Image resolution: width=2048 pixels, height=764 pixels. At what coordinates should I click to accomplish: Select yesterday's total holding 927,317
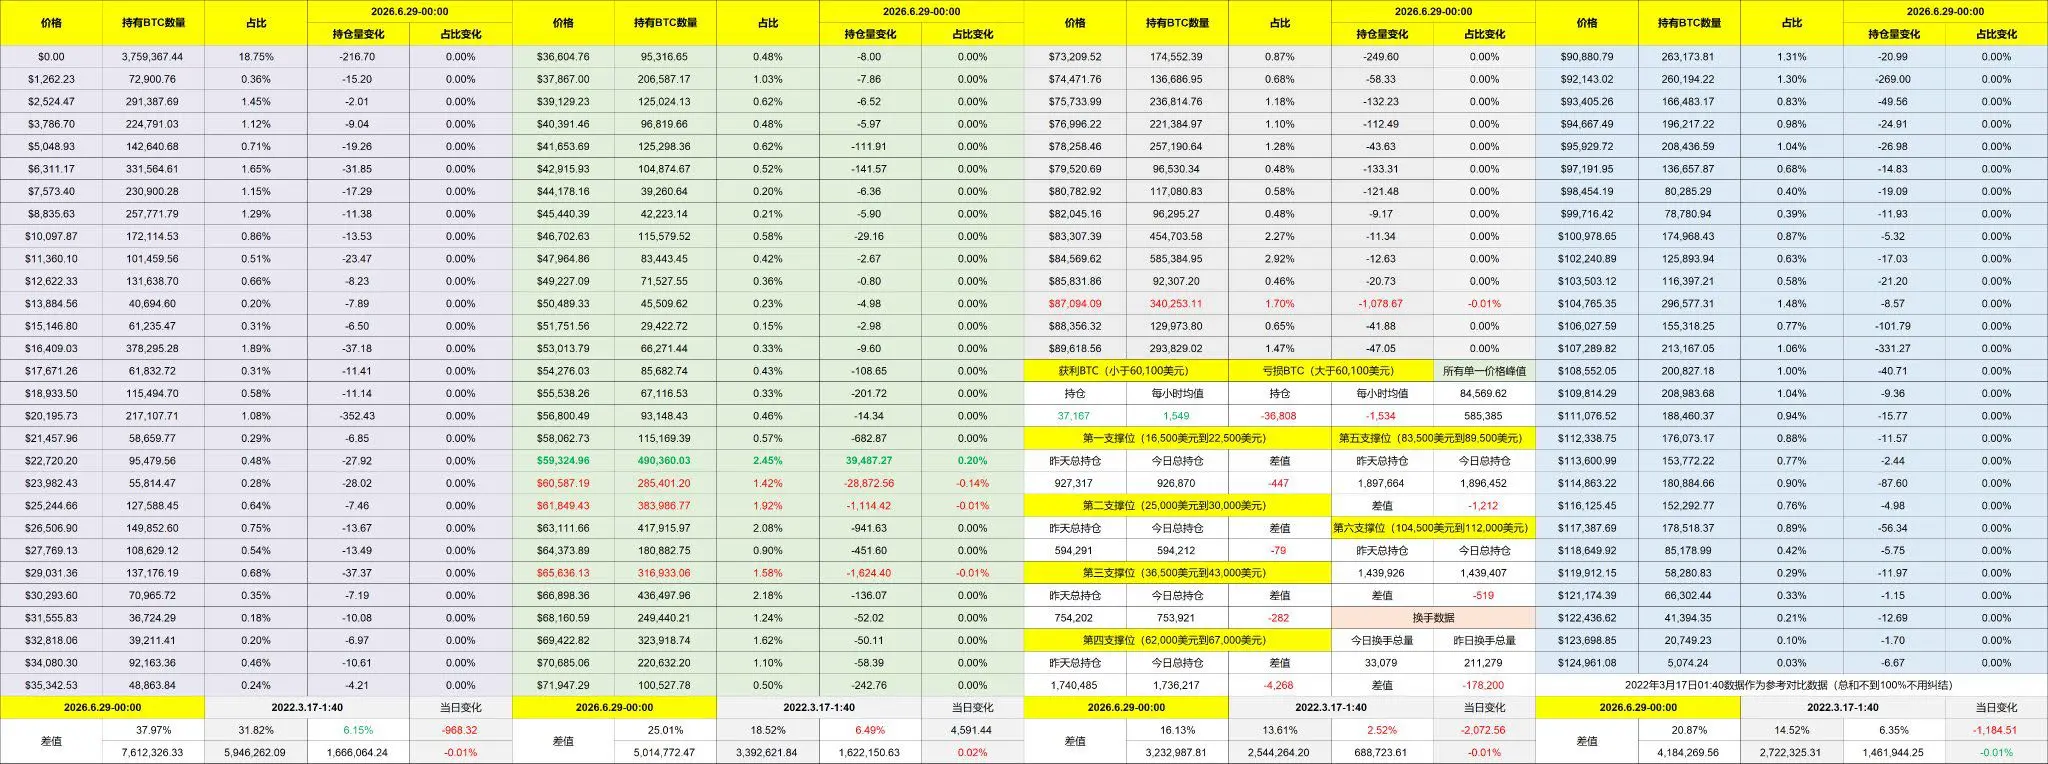tap(1073, 483)
